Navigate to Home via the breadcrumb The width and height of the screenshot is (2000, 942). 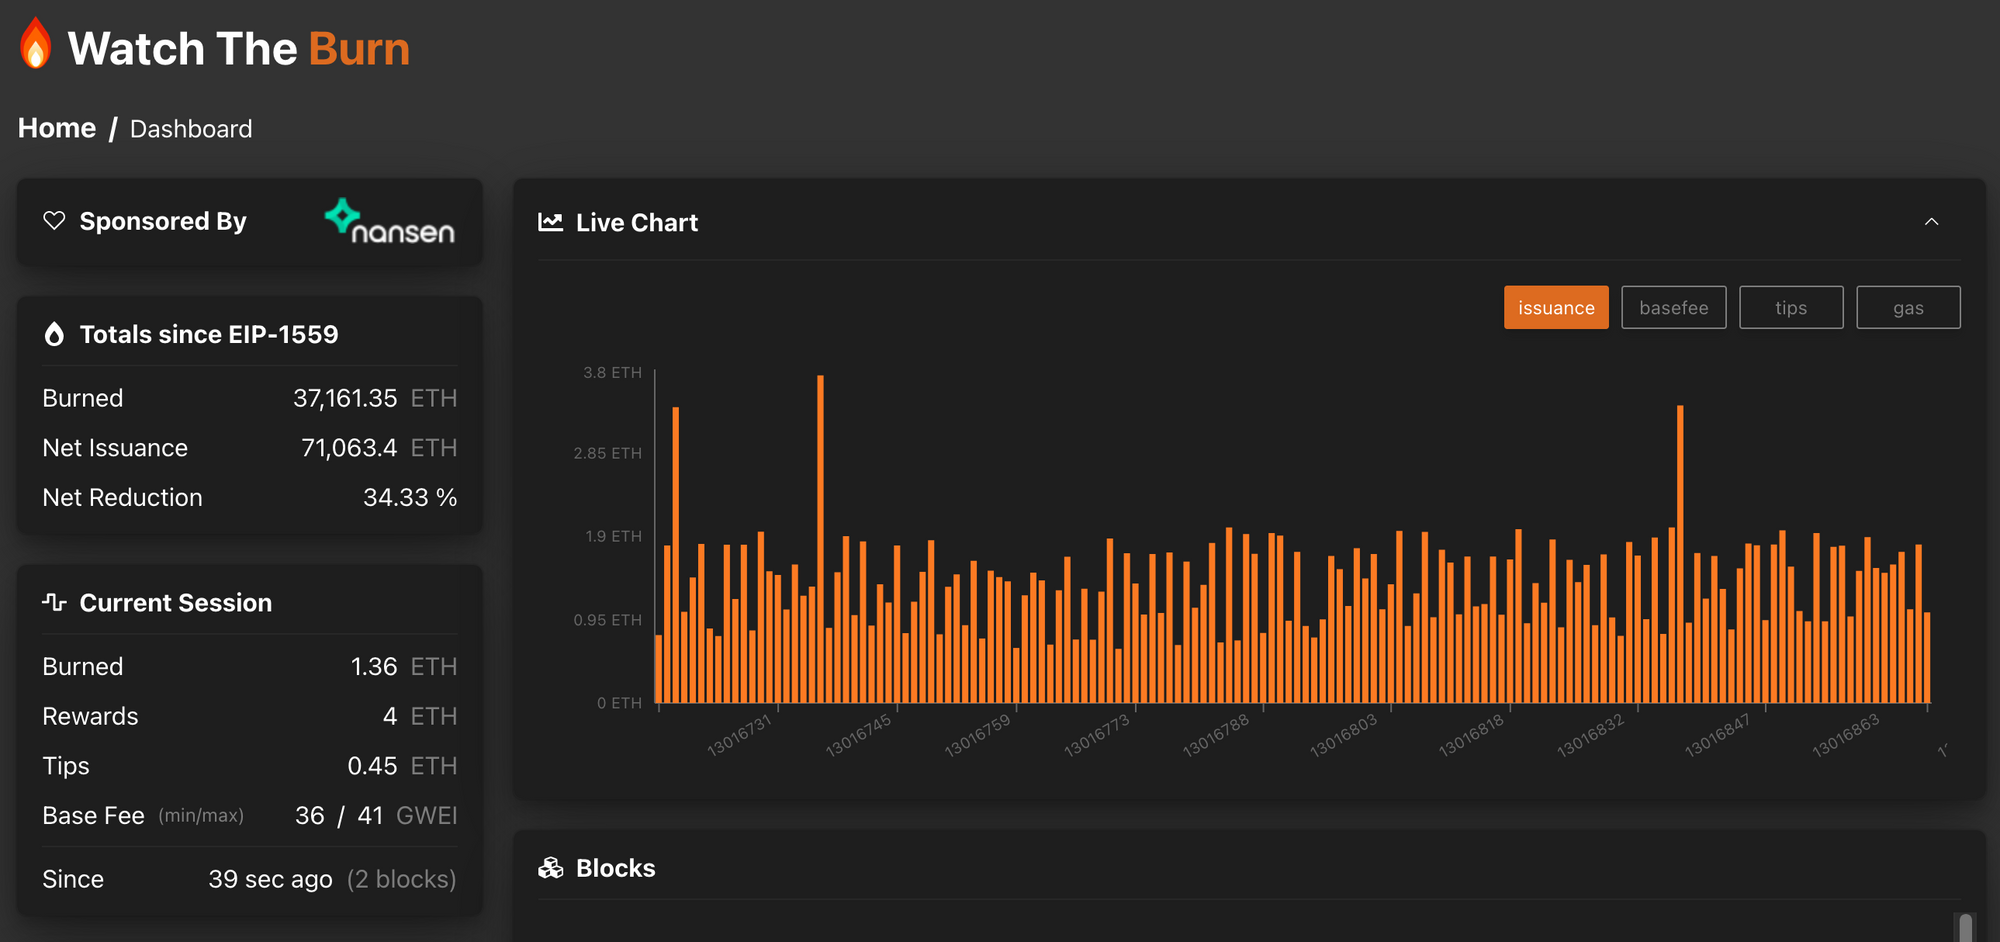coord(55,128)
